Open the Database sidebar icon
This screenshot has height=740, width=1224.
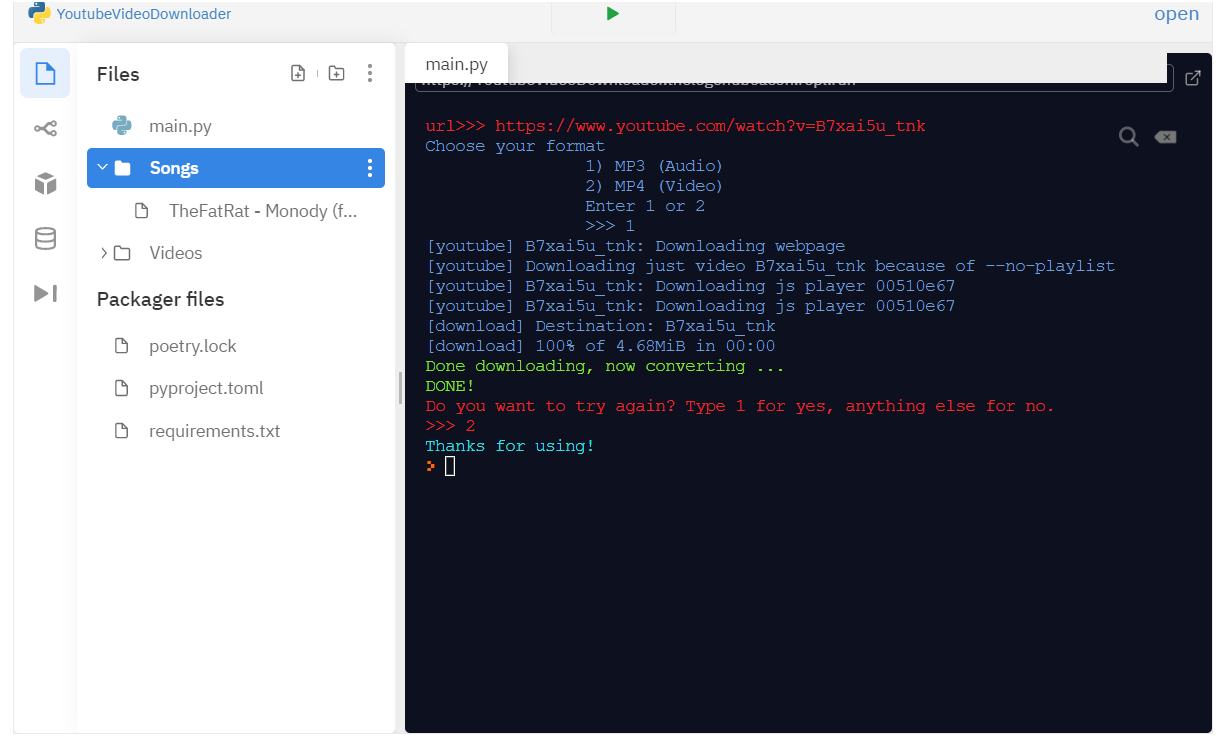click(45, 238)
